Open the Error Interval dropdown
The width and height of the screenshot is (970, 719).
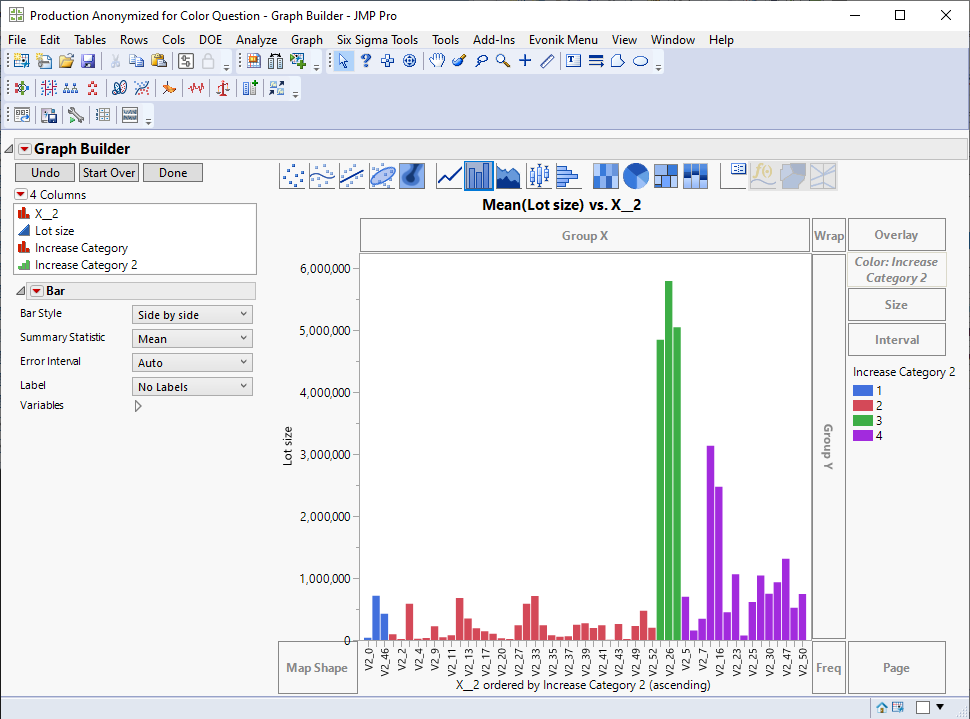(192, 363)
